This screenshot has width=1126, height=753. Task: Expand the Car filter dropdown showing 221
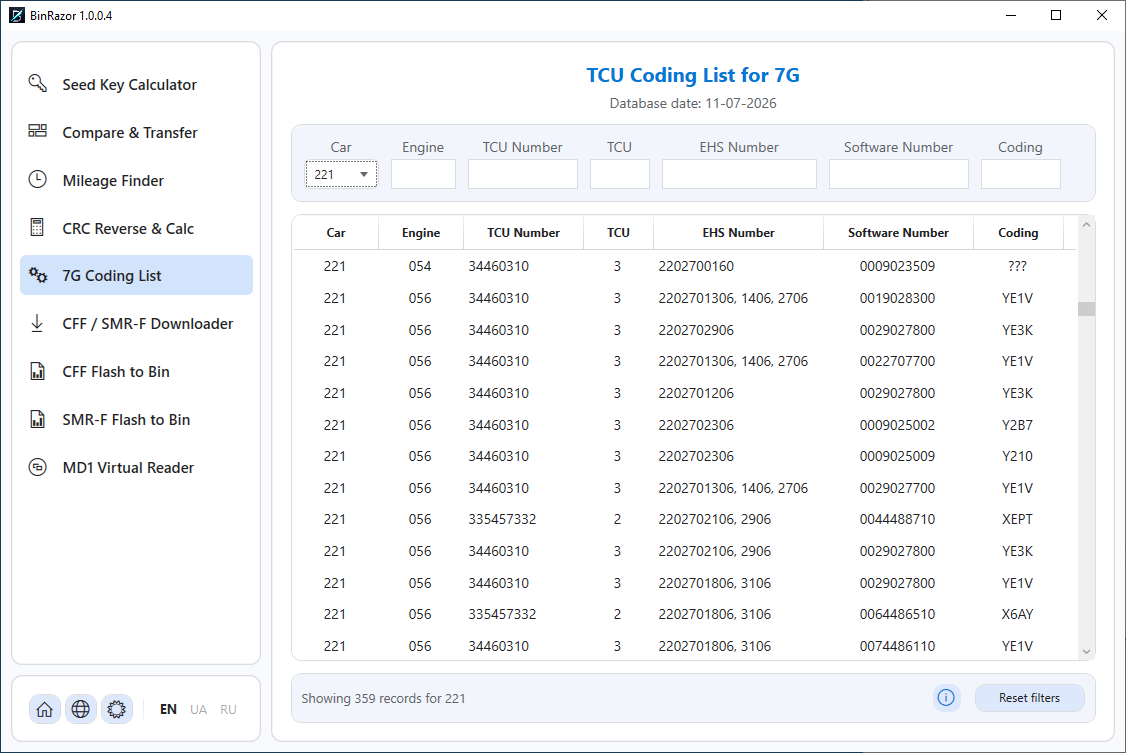click(341, 174)
